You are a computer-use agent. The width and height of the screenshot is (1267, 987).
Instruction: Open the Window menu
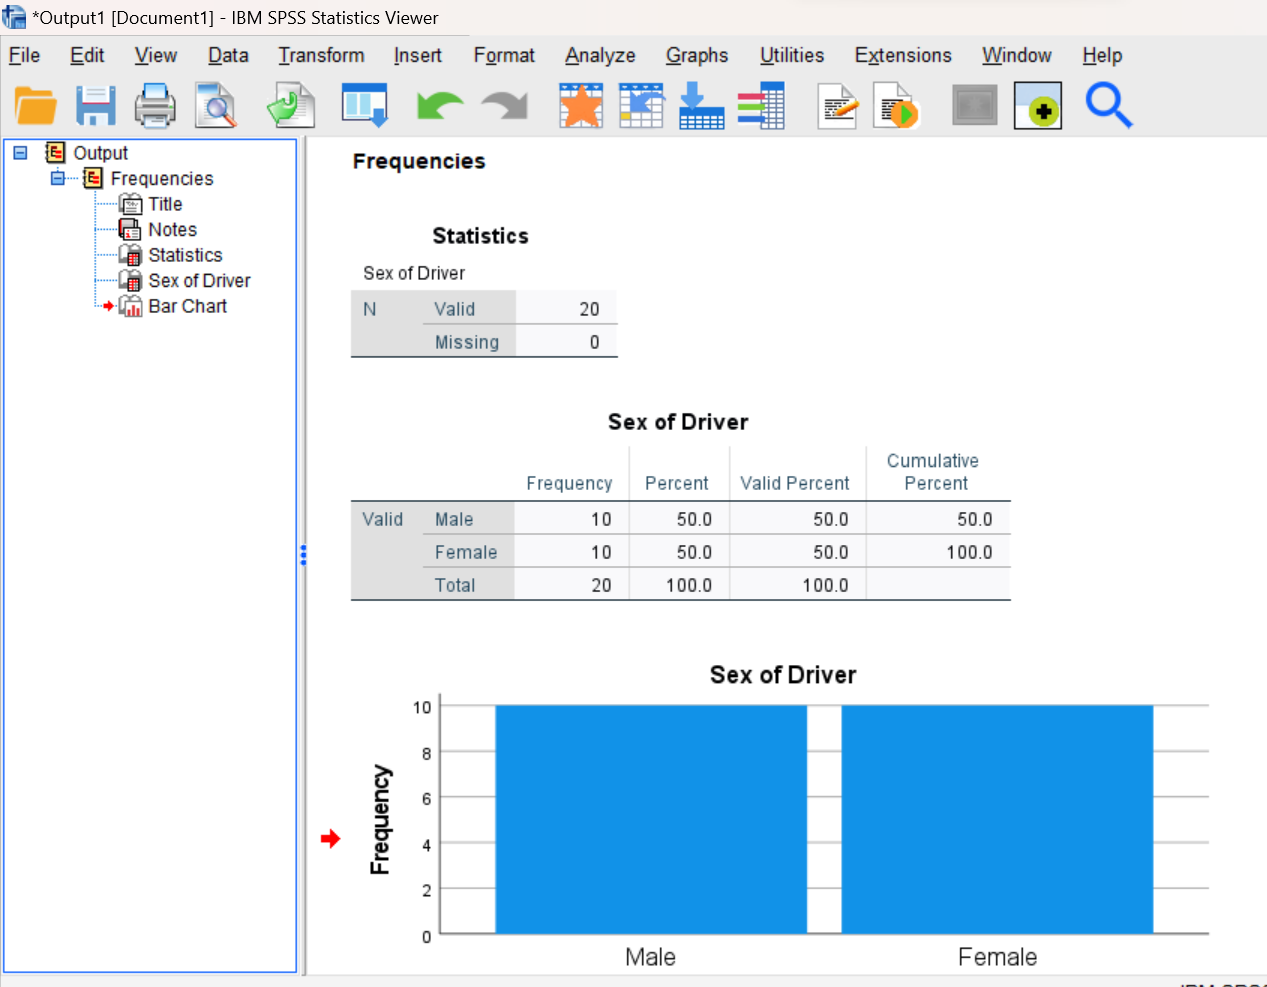(x=1017, y=56)
